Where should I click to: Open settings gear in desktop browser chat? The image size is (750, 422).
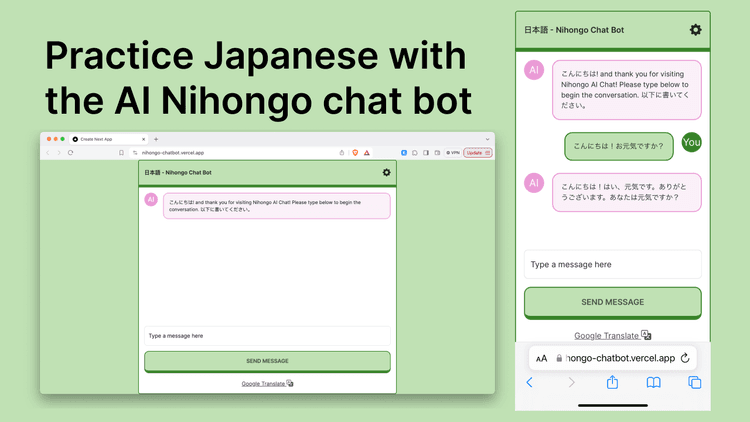(x=386, y=172)
